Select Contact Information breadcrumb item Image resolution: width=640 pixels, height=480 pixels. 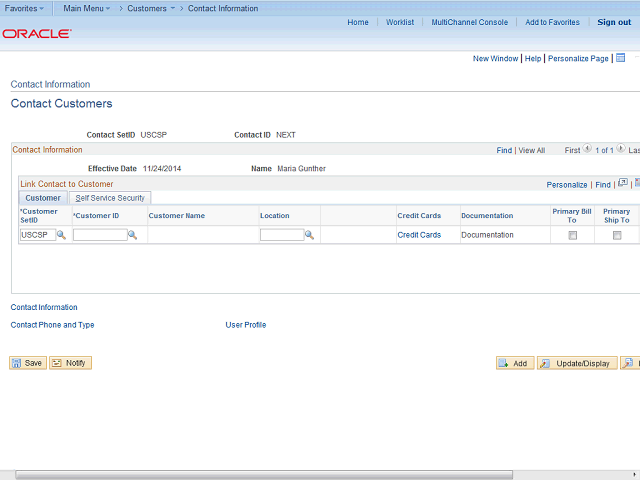click(x=223, y=8)
